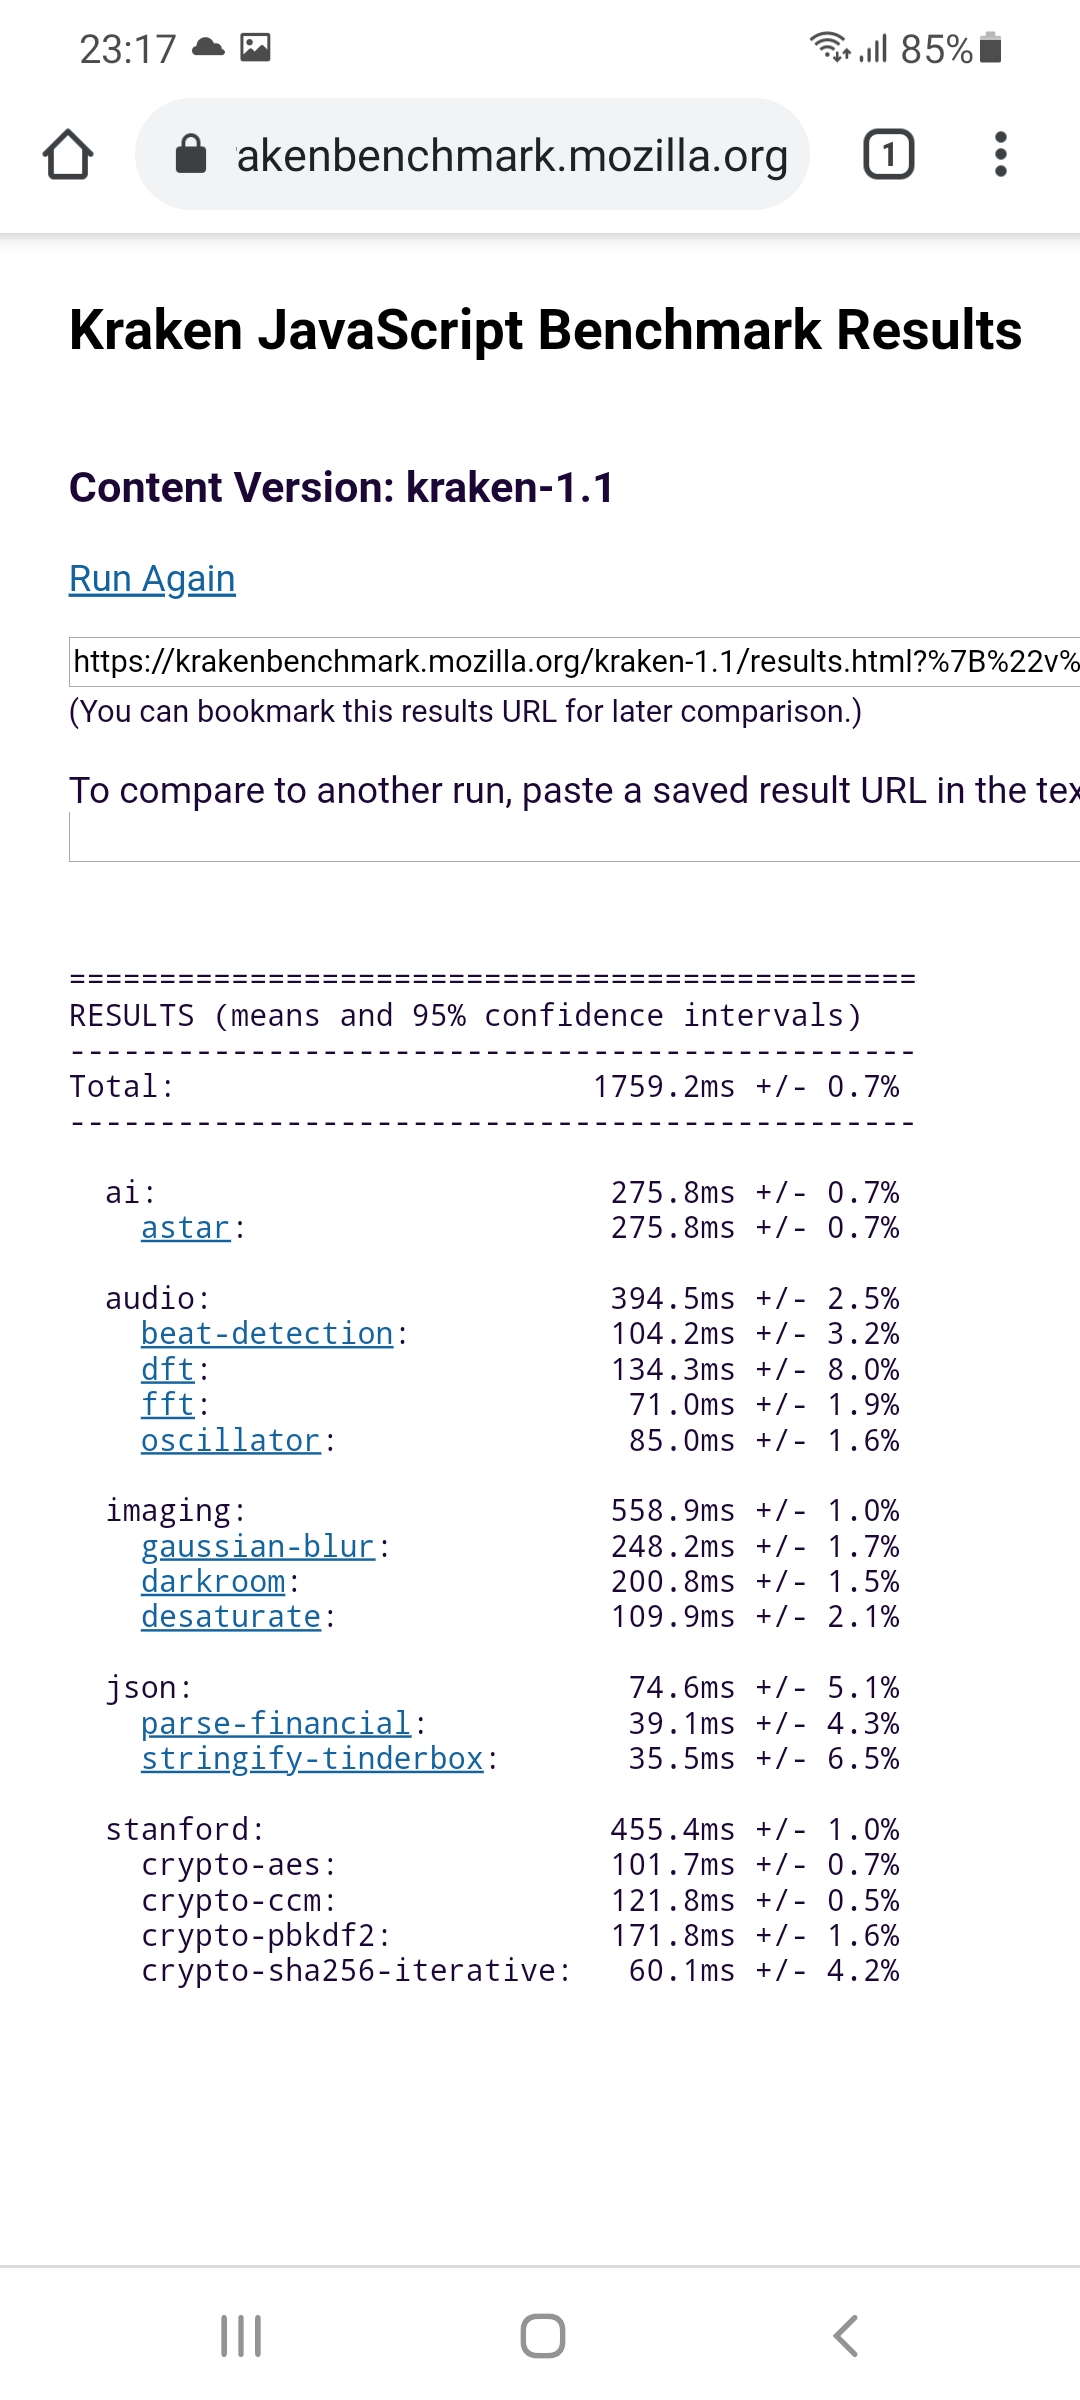Open the fft test link
Screen dimensions: 1080x2400
point(167,1405)
